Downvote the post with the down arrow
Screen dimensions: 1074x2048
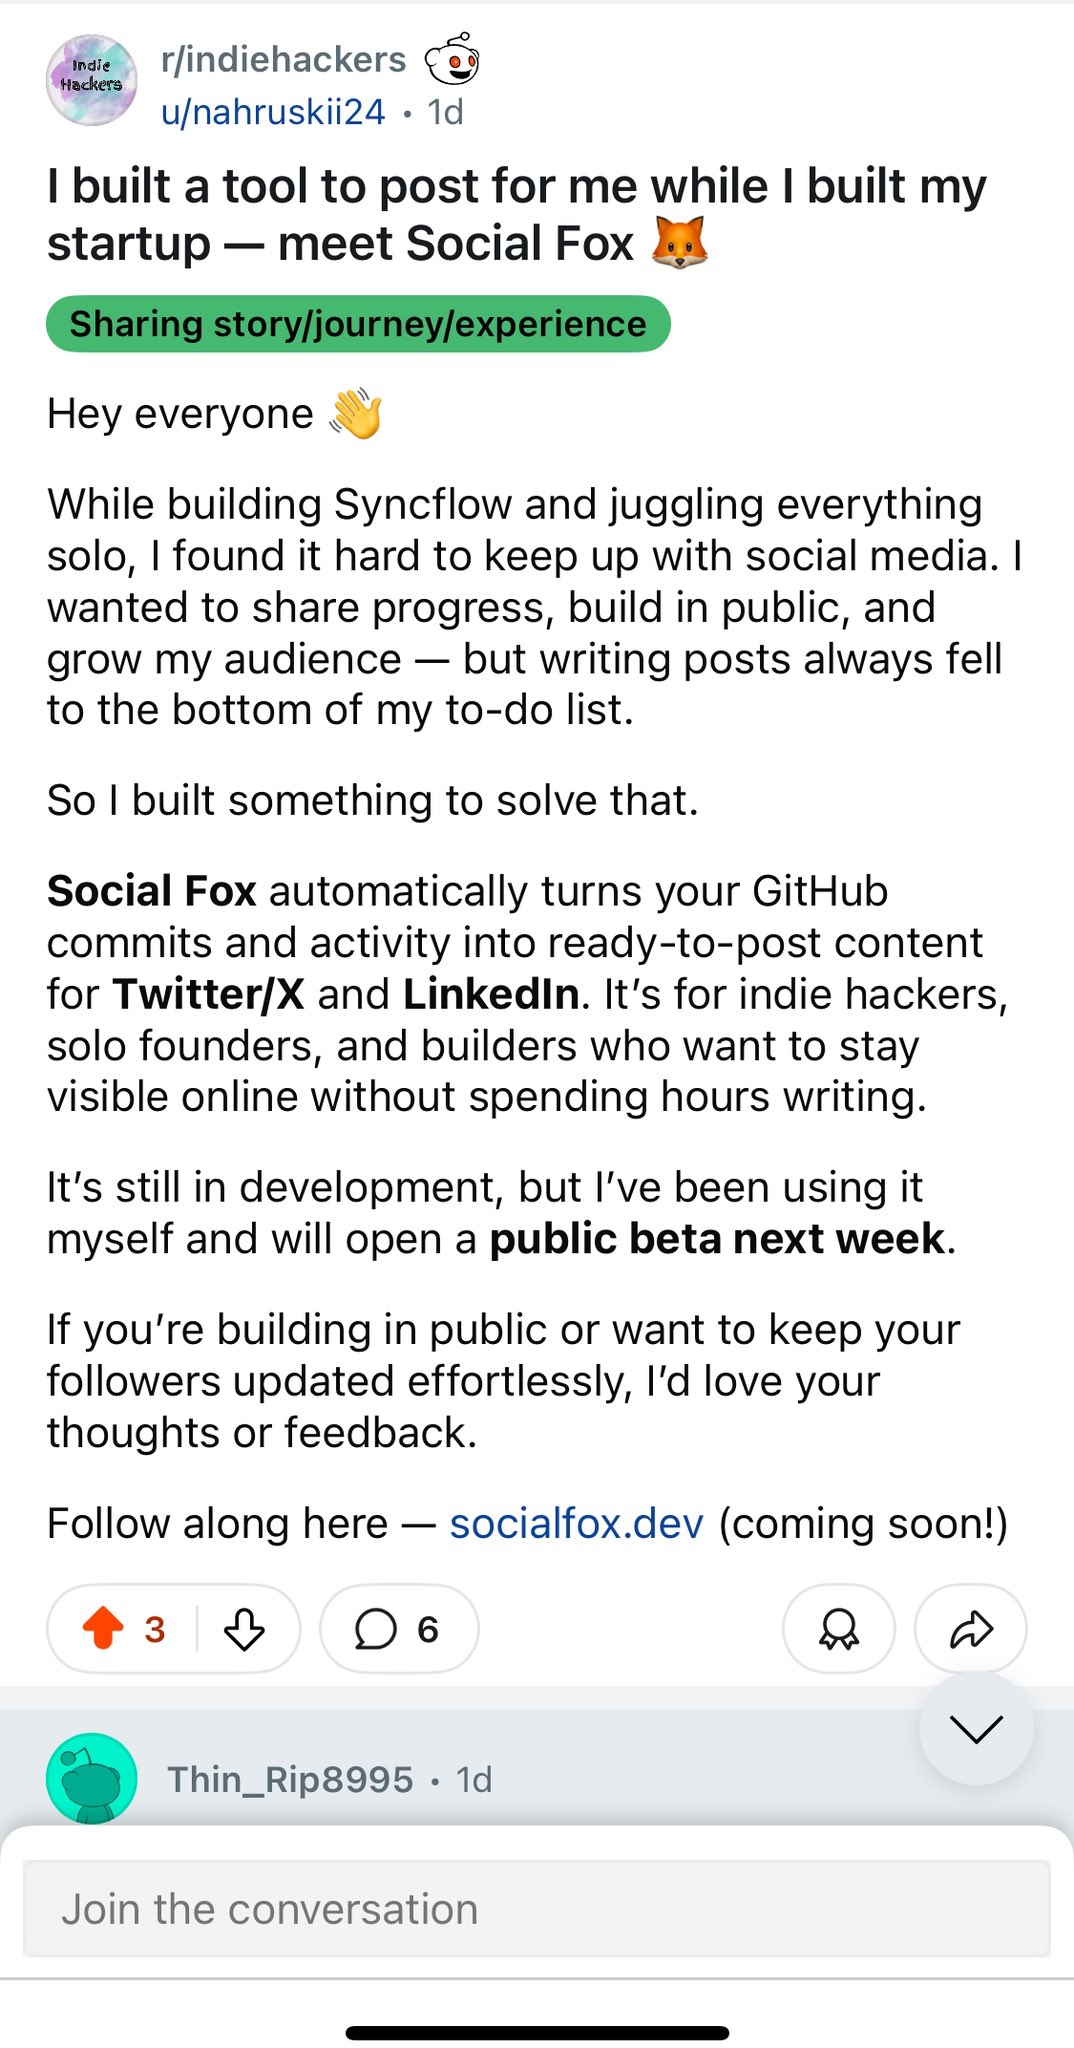pyautogui.click(x=244, y=1629)
